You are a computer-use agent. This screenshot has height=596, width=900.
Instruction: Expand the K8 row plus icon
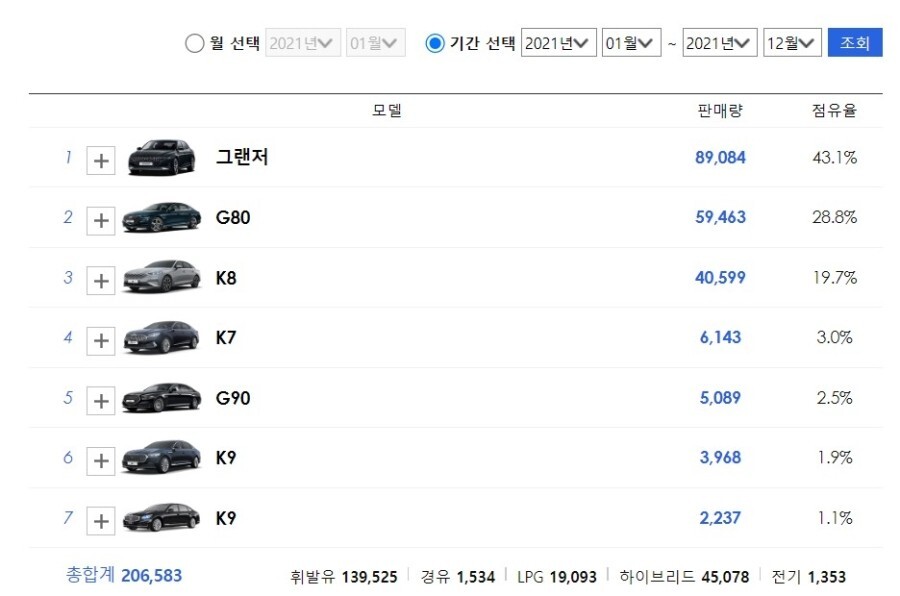101,281
